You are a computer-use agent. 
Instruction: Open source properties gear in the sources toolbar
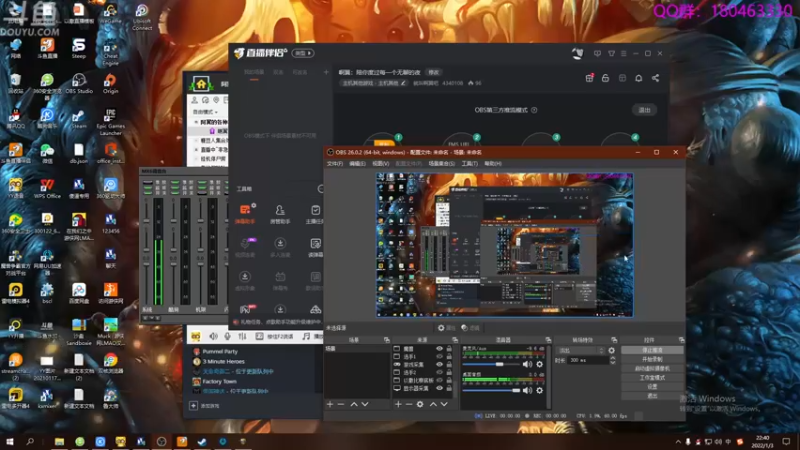pyautogui.click(x=420, y=404)
